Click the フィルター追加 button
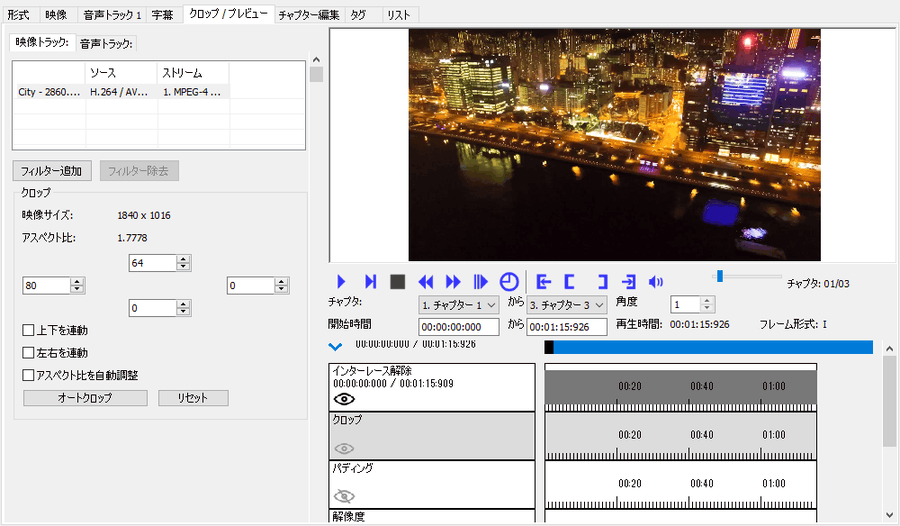The height and width of the screenshot is (526, 900). coord(52,171)
